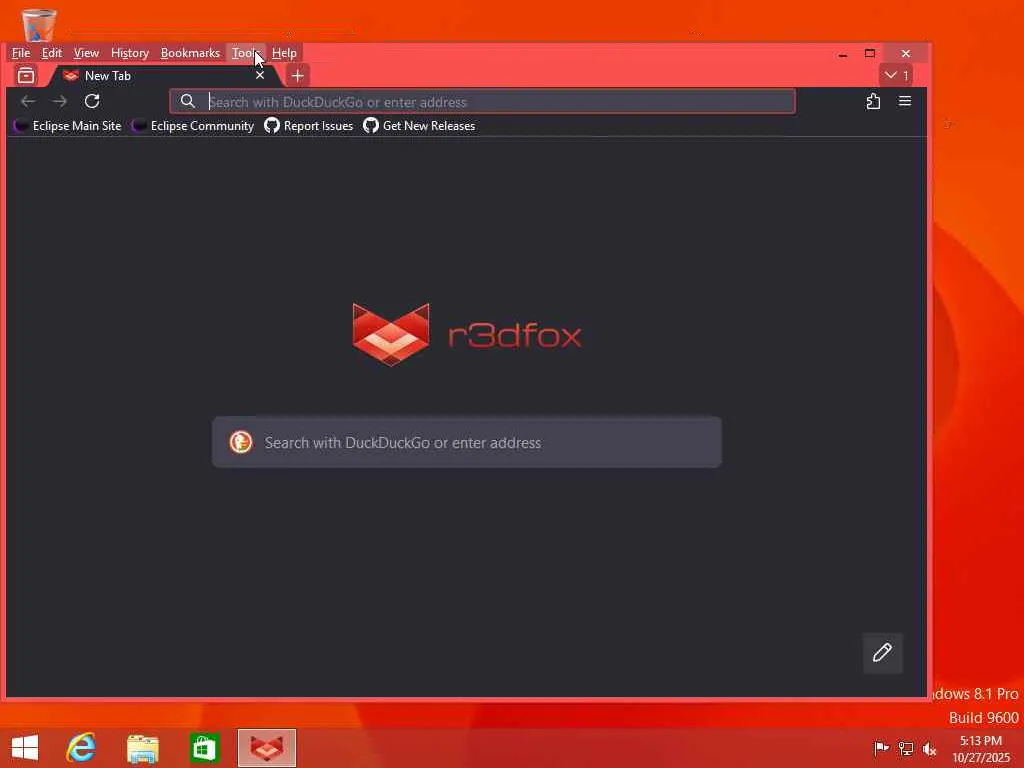The height and width of the screenshot is (768, 1024).
Task: Open the Recycle Bin on desktop
Action: 39,25
